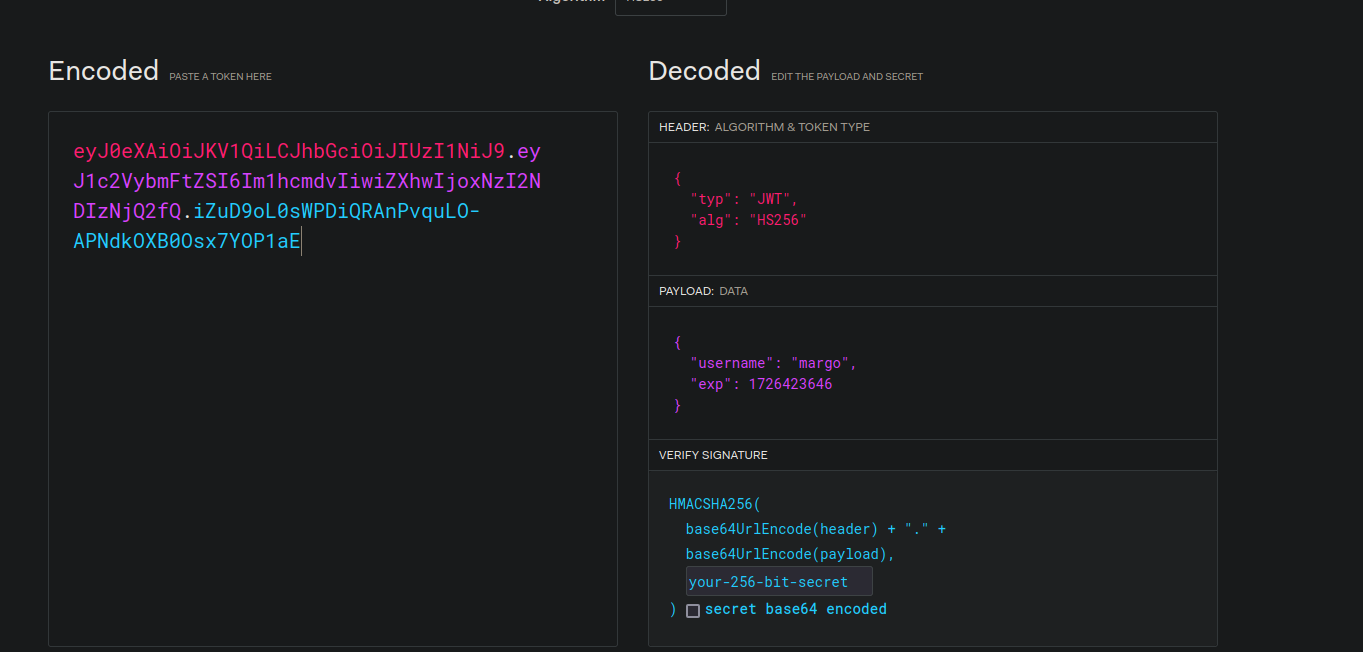This screenshot has height=652, width=1363.
Task: Click the EDIT THE PAYLOAD AND SECRET hint
Action: point(847,77)
